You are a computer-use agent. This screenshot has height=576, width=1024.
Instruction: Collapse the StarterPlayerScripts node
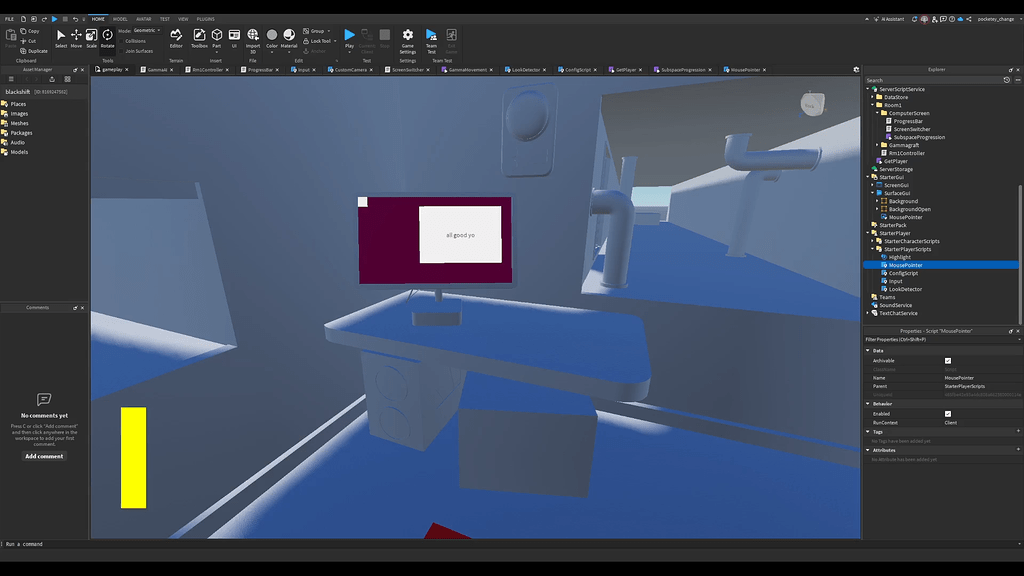pyautogui.click(x=872, y=249)
